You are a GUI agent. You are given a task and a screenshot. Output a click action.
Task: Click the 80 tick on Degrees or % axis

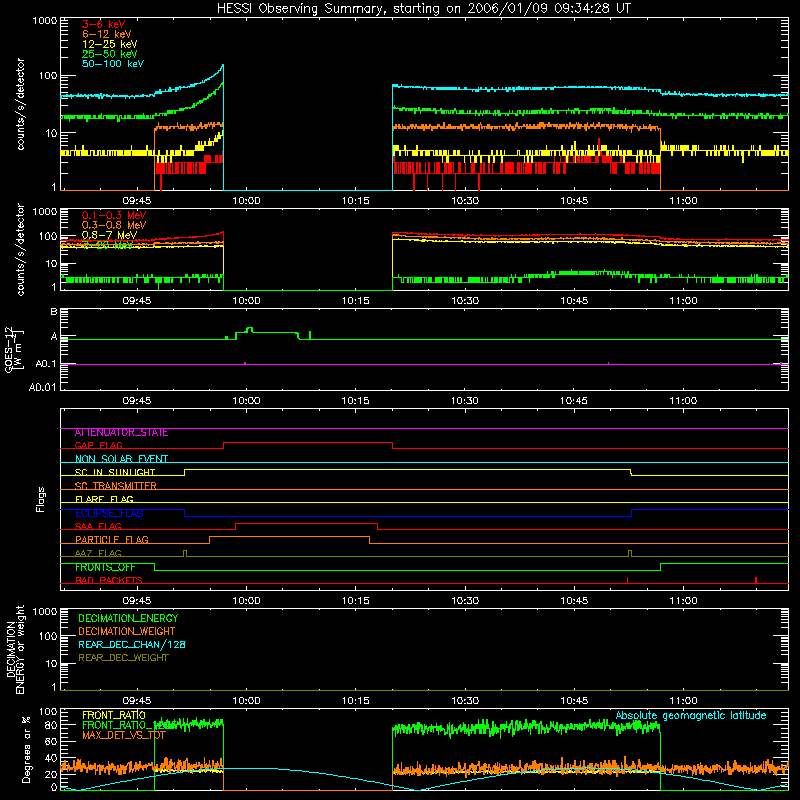51,725
